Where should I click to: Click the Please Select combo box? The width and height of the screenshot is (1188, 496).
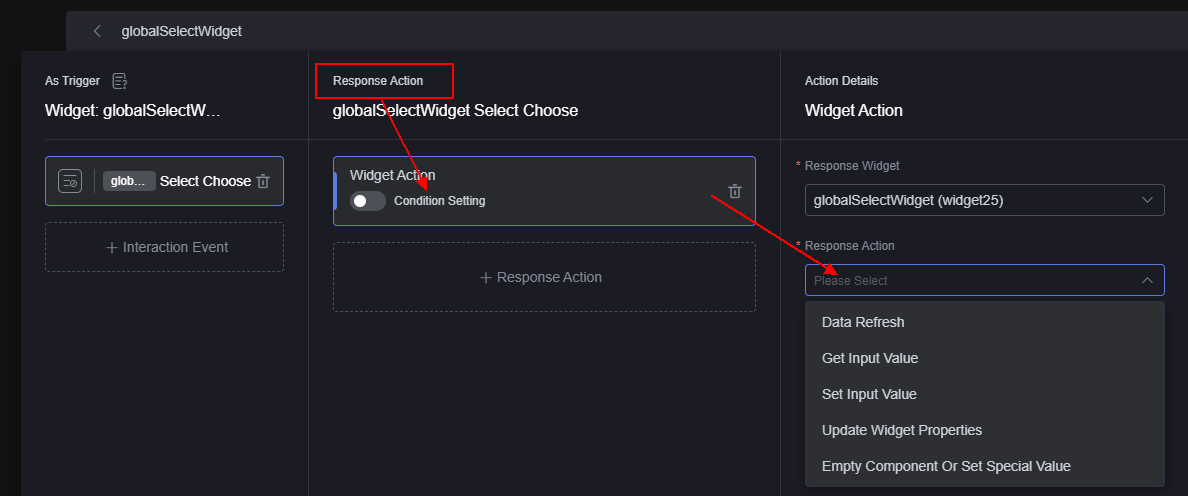pyautogui.click(x=984, y=280)
